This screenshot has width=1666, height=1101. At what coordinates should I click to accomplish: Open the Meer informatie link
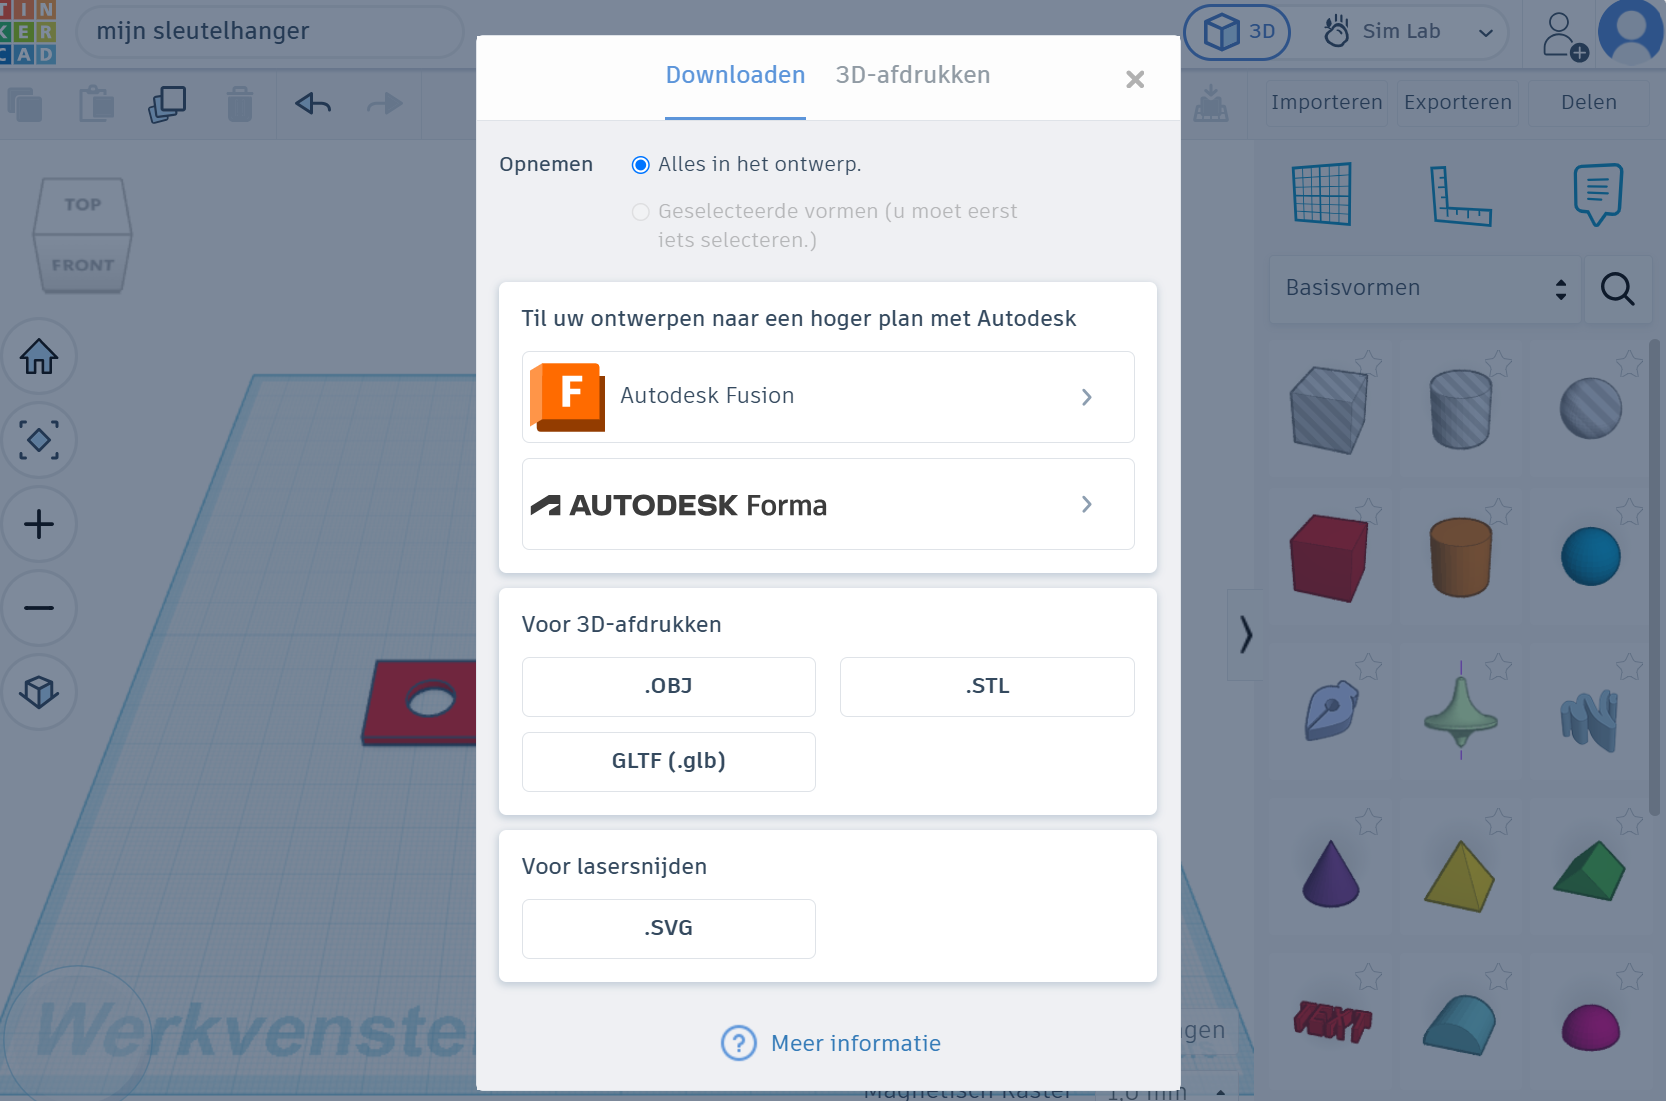point(831,1044)
